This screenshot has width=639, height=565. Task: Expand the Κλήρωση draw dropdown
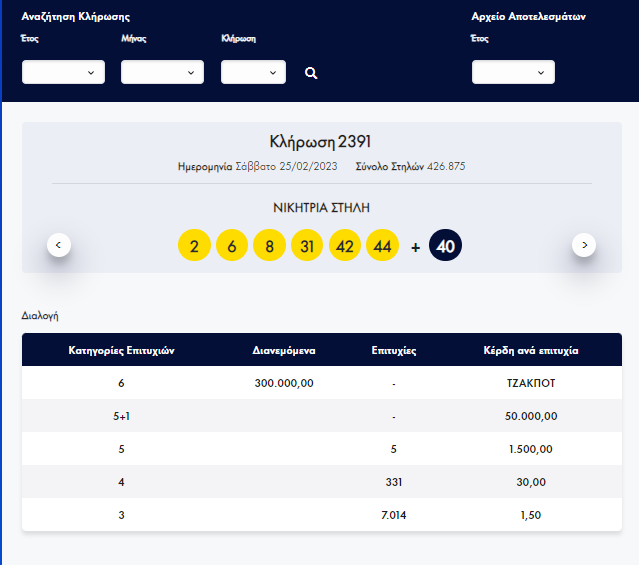click(x=253, y=72)
